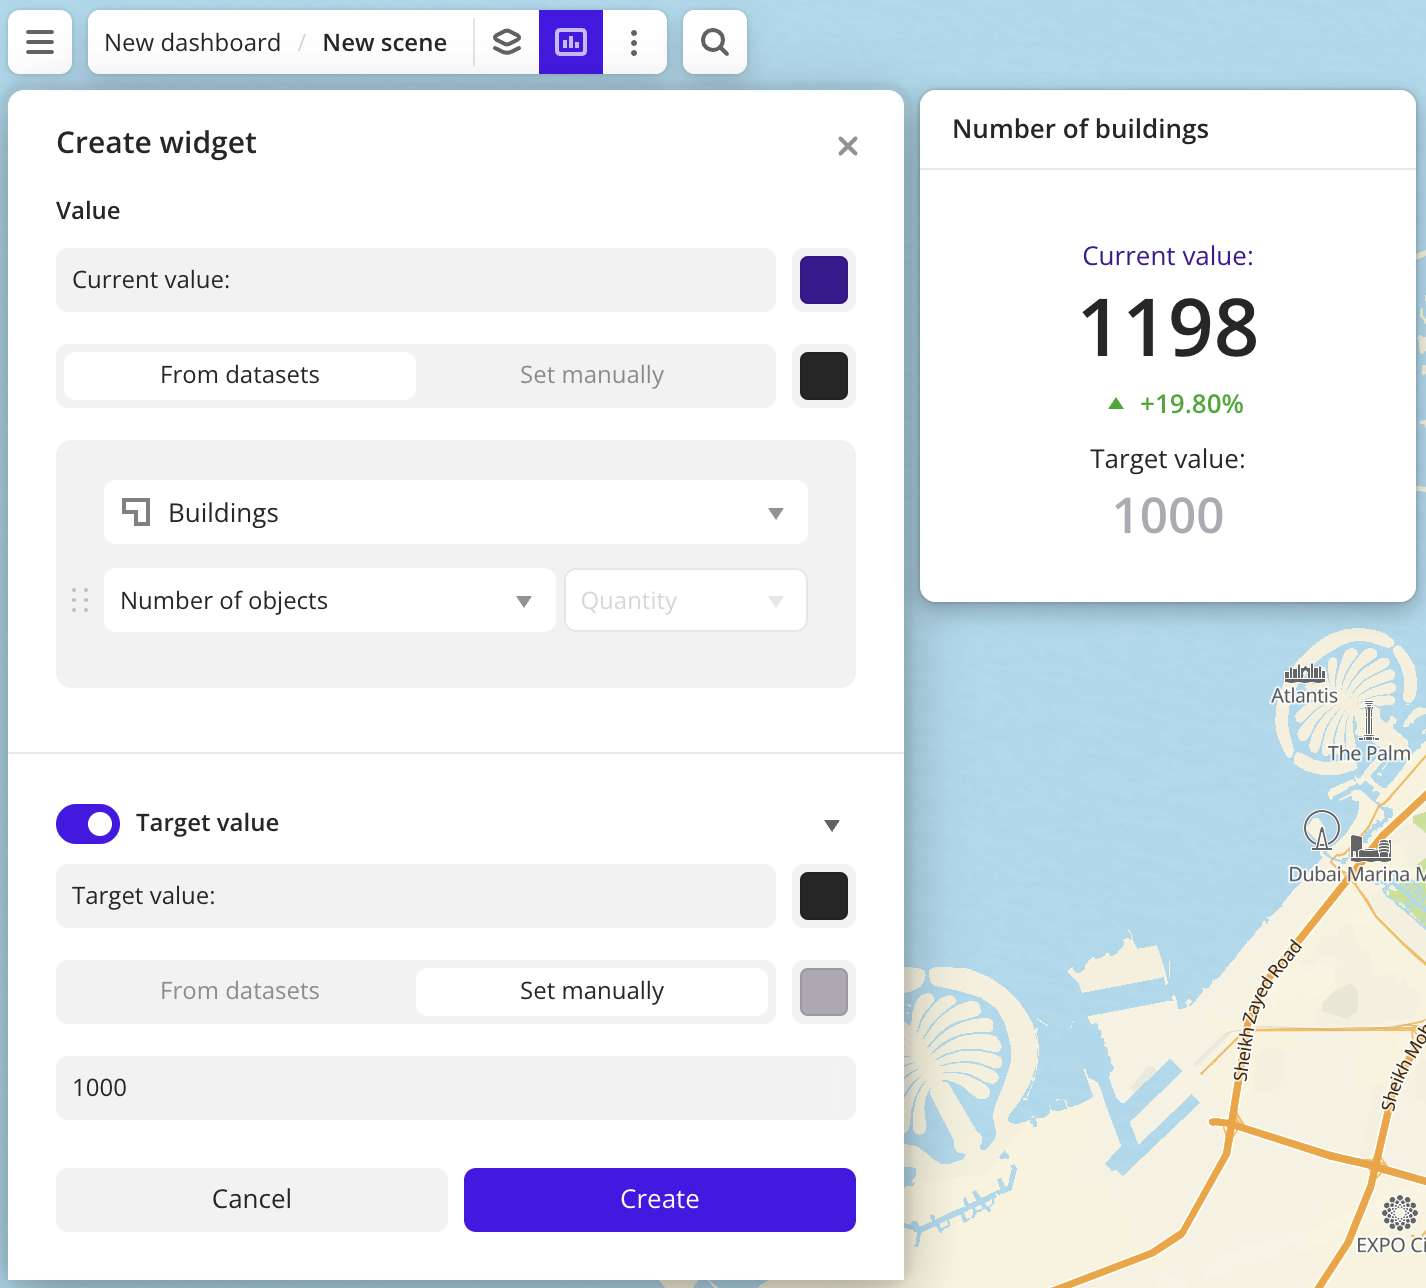Open the three-dot options menu
The image size is (1426, 1288).
(635, 42)
